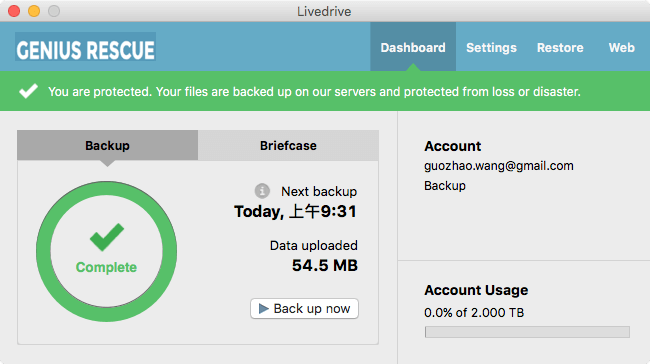The width and height of the screenshot is (650, 364).
Task: Click the Next backup label
Action: [x=319, y=192]
